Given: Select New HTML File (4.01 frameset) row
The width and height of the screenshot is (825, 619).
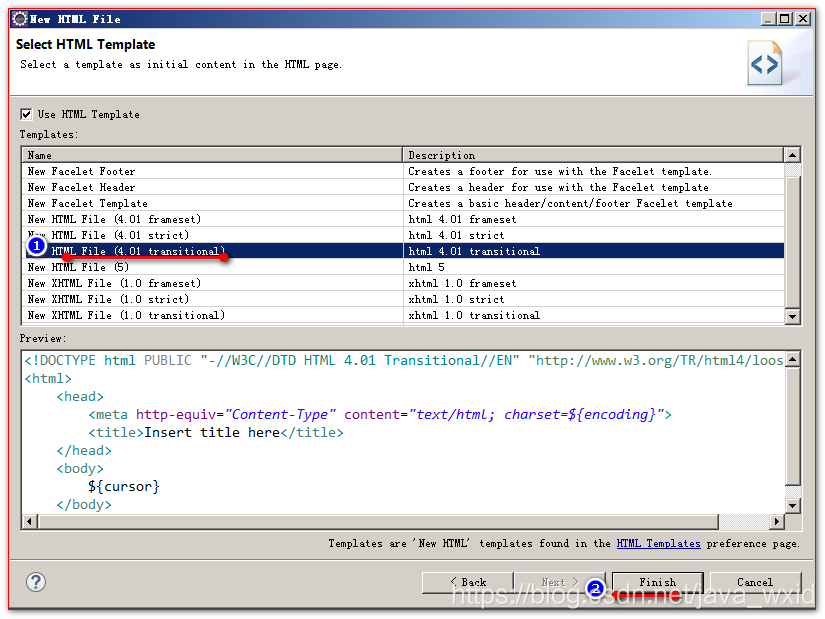Looking at the screenshot, I should tap(403, 219).
